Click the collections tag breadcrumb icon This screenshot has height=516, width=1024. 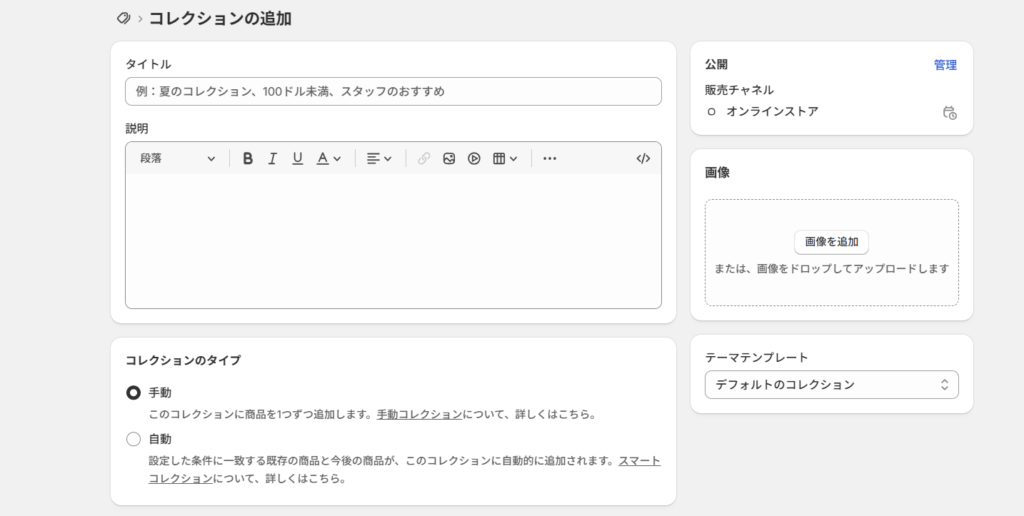click(x=123, y=18)
